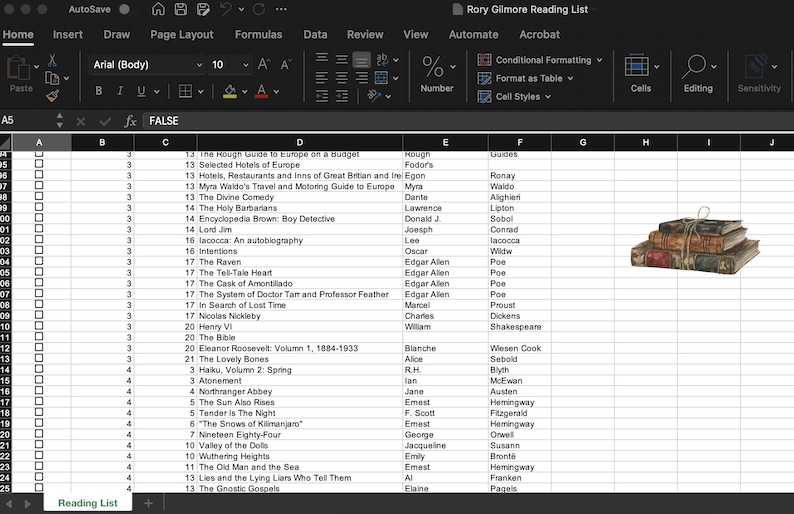Click the Borders icon
This screenshot has height=514, width=794.
185,91
